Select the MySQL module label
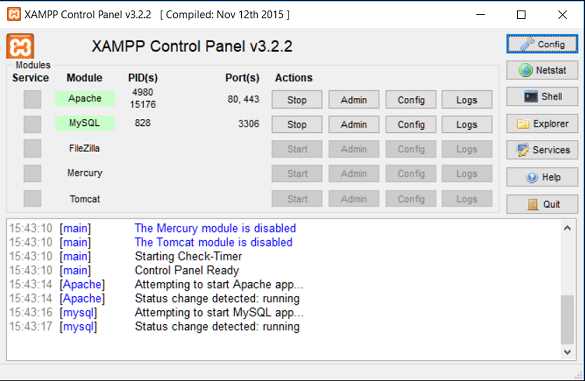 [85, 123]
